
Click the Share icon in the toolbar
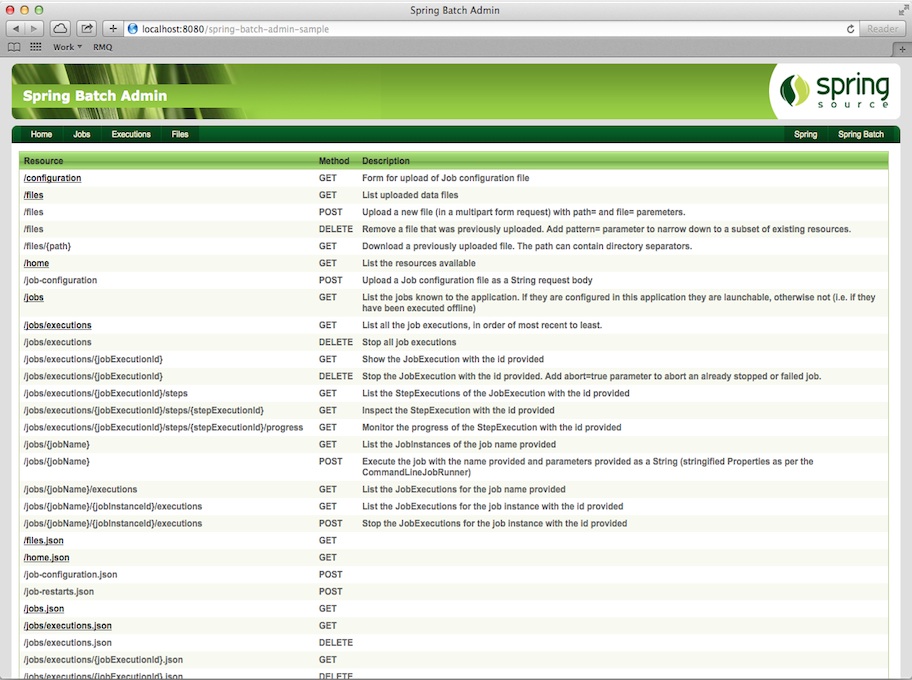(x=86, y=28)
